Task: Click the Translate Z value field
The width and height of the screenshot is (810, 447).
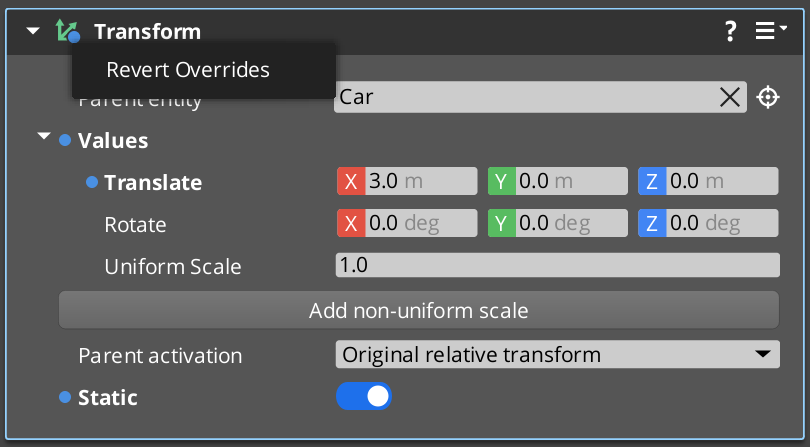Action: pyautogui.click(x=718, y=182)
